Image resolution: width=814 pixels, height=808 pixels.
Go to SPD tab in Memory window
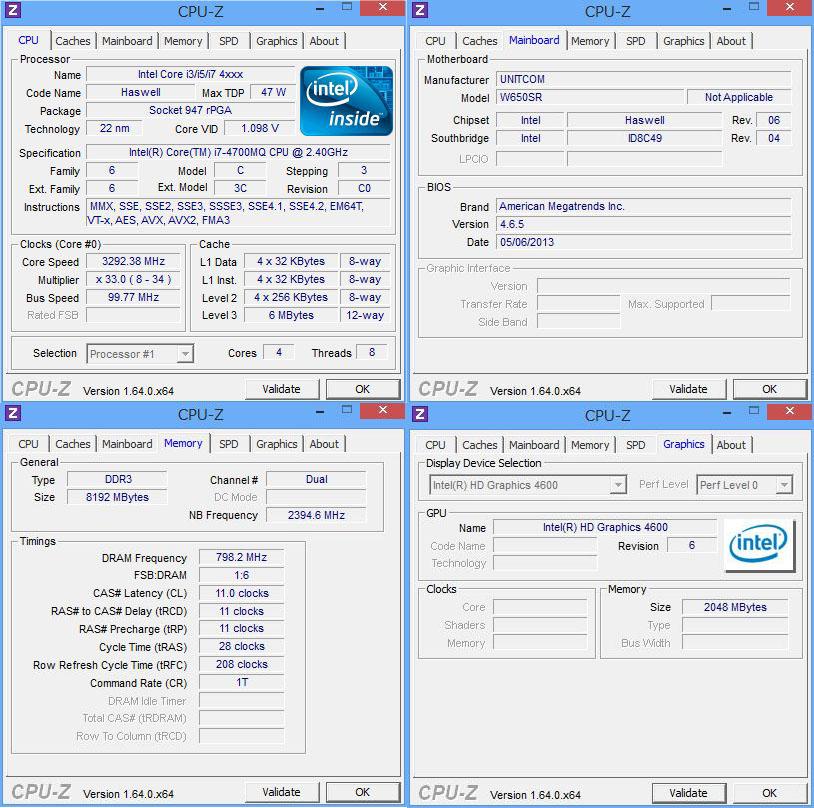(228, 444)
